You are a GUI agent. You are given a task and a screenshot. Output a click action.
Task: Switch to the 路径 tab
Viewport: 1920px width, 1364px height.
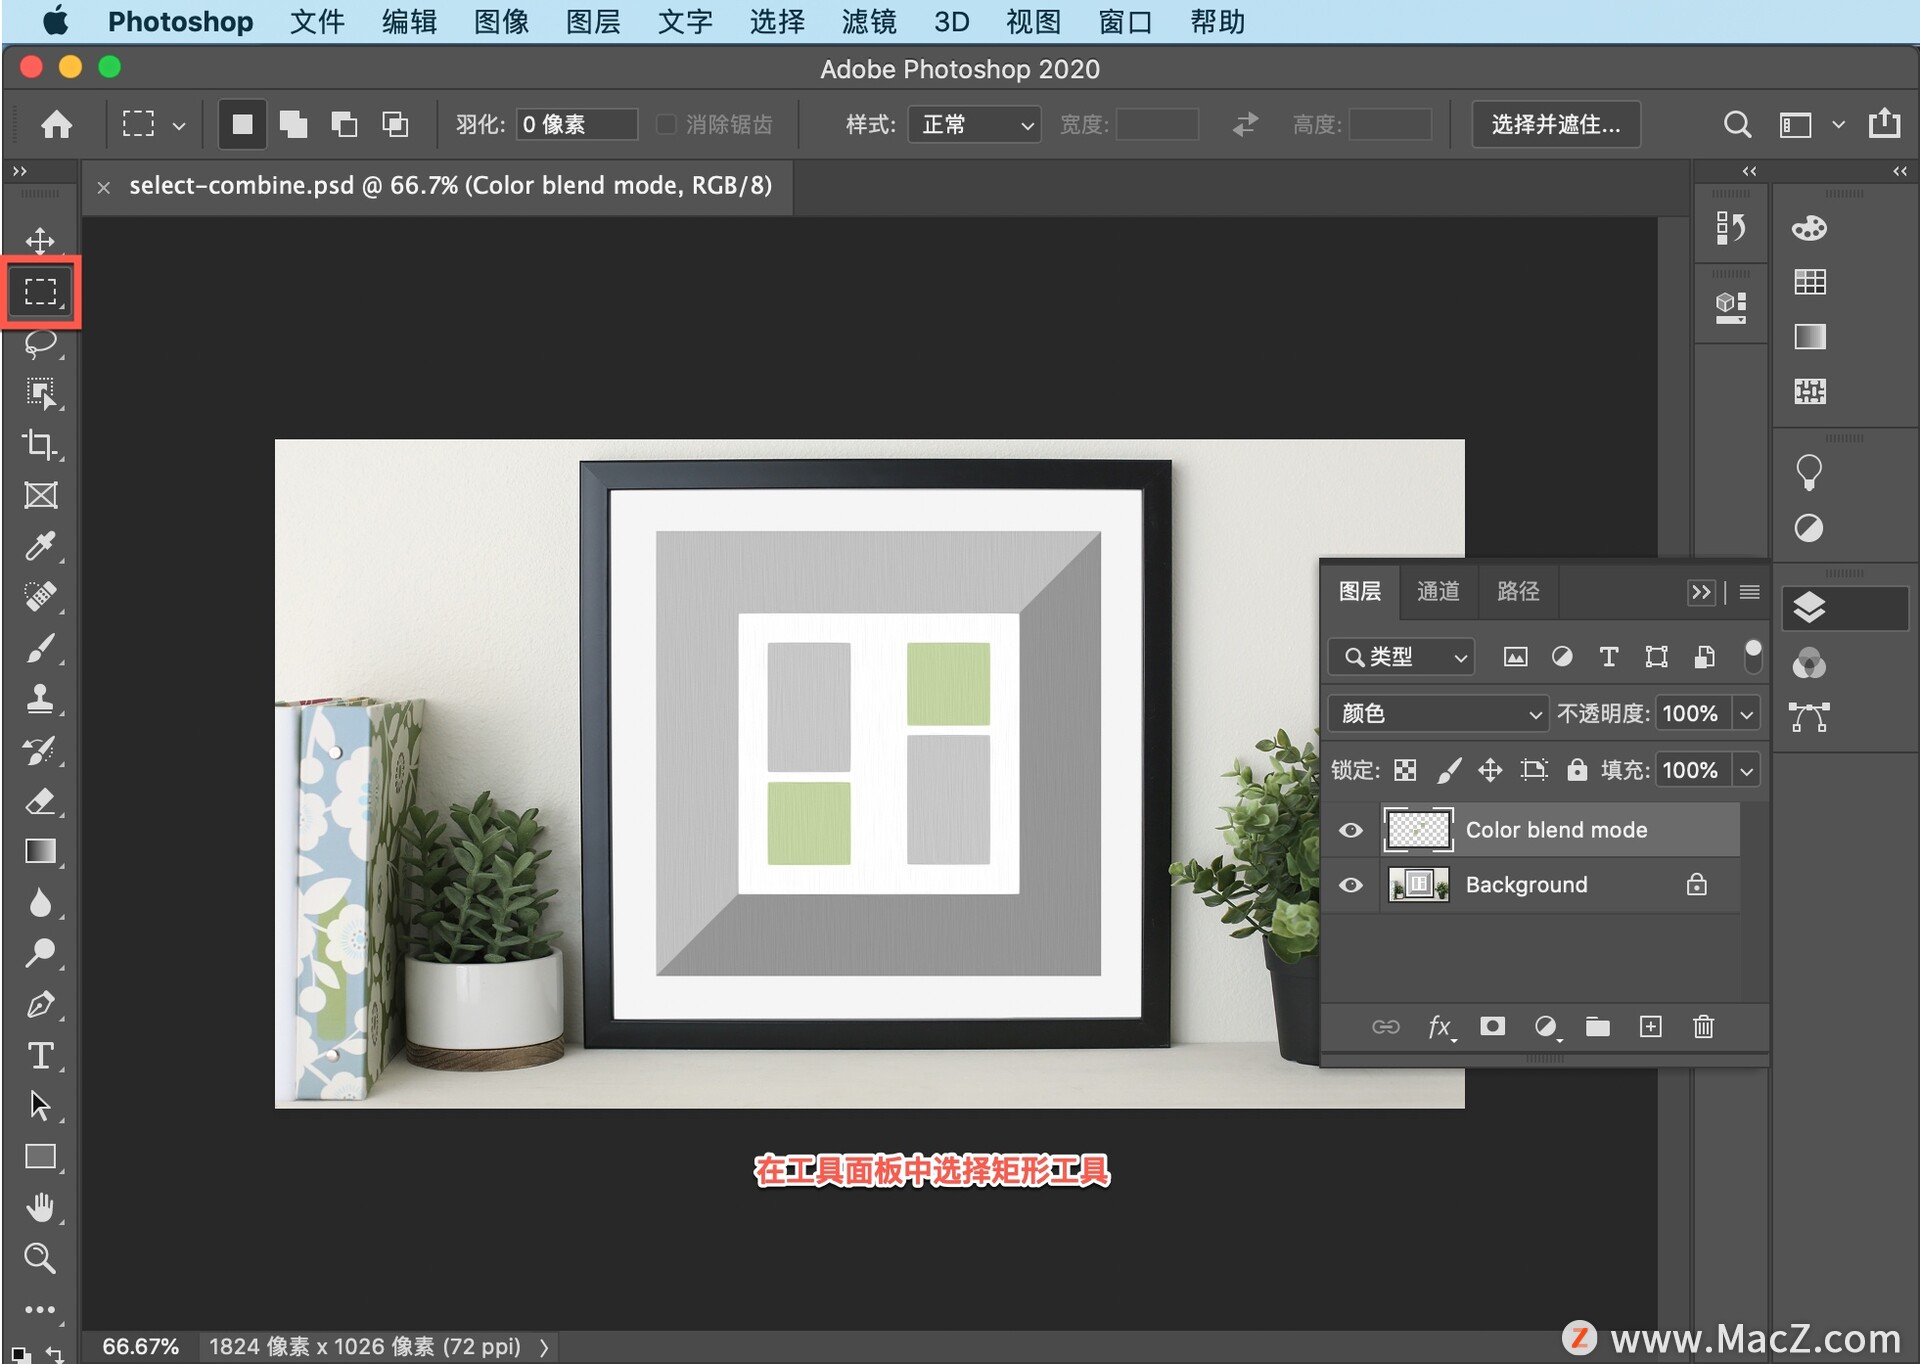tap(1518, 591)
